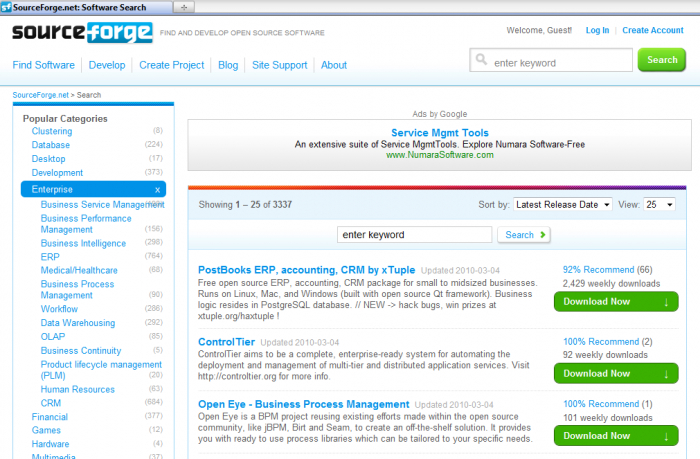This screenshot has width=700, height=459.
Task: Select the Desktop category
Action: [x=48, y=159]
